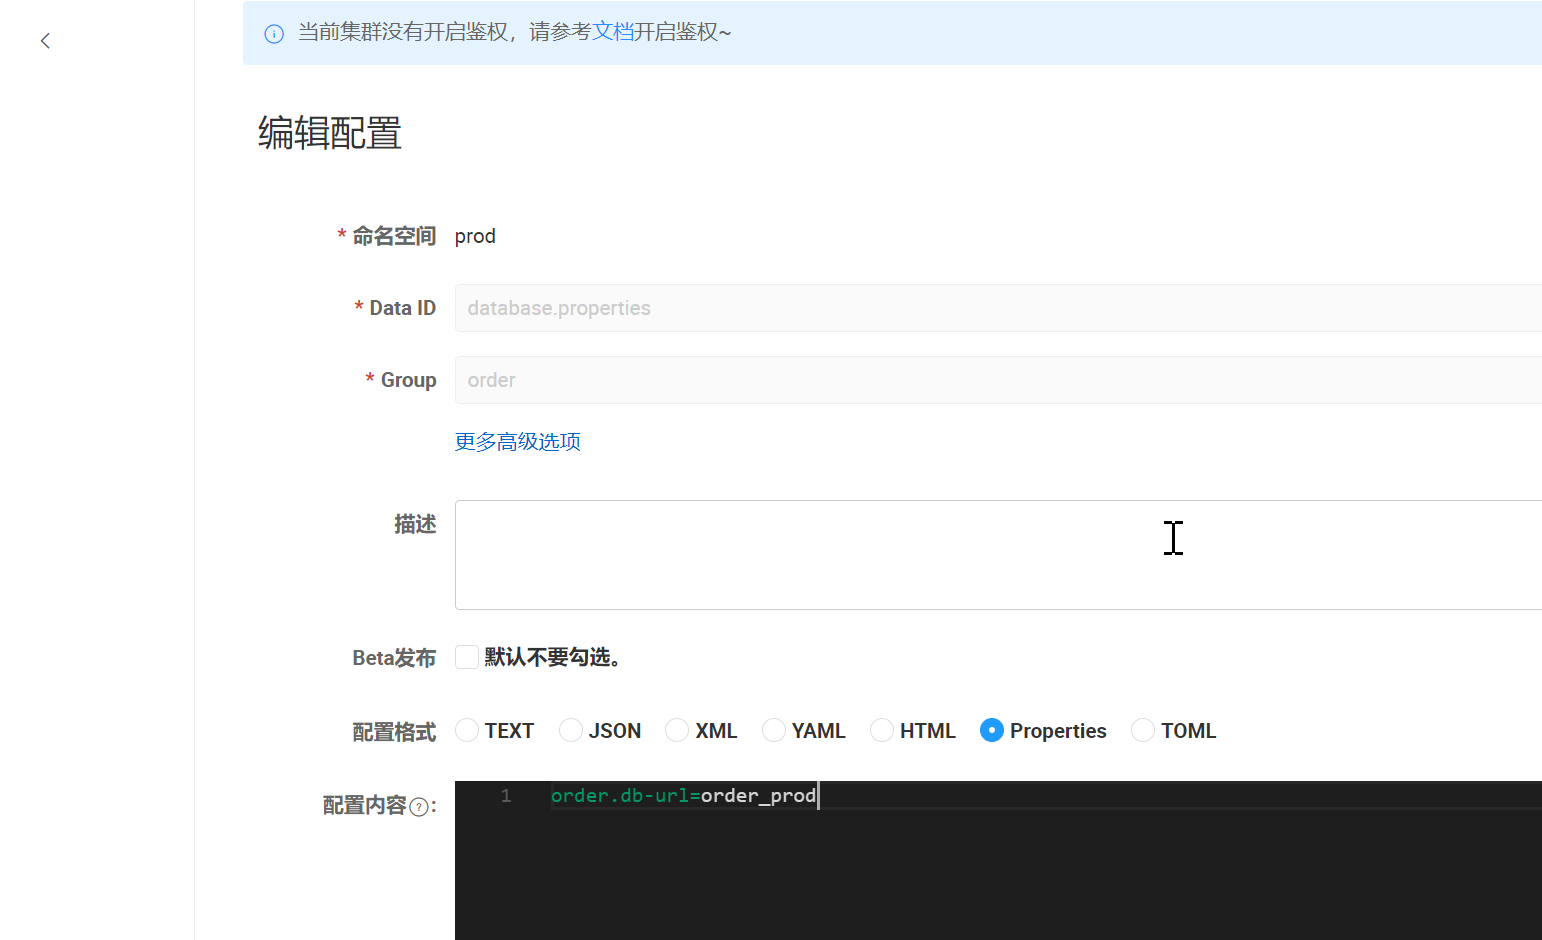The height and width of the screenshot is (940, 1542).
Task: Open the 文档 link in the banner
Action: point(613,32)
